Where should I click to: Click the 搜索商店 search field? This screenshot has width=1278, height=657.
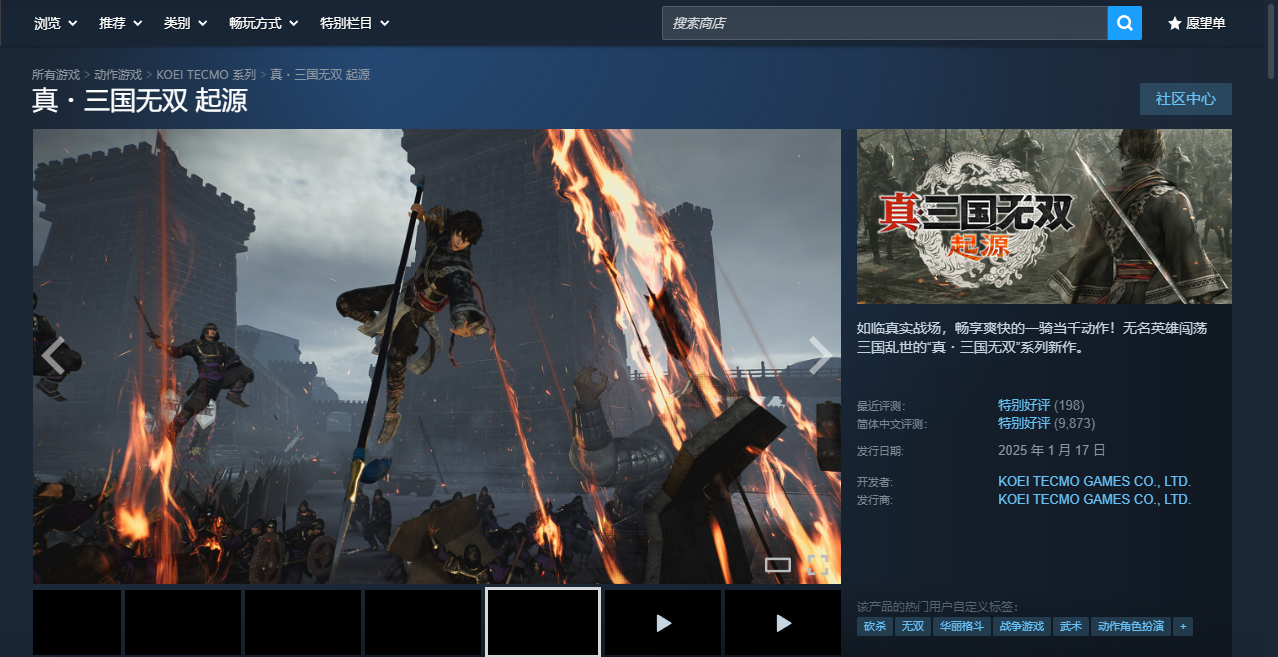pos(884,23)
